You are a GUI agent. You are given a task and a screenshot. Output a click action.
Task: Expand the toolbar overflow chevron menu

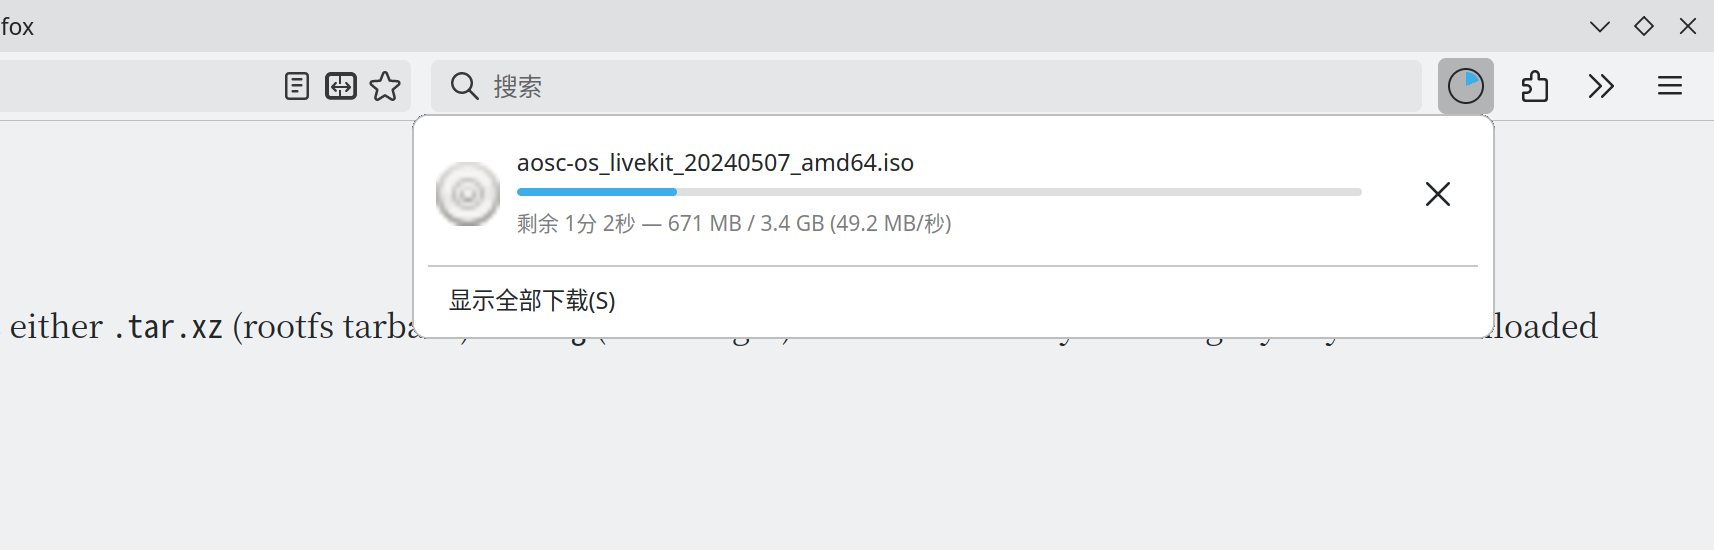1601,86
